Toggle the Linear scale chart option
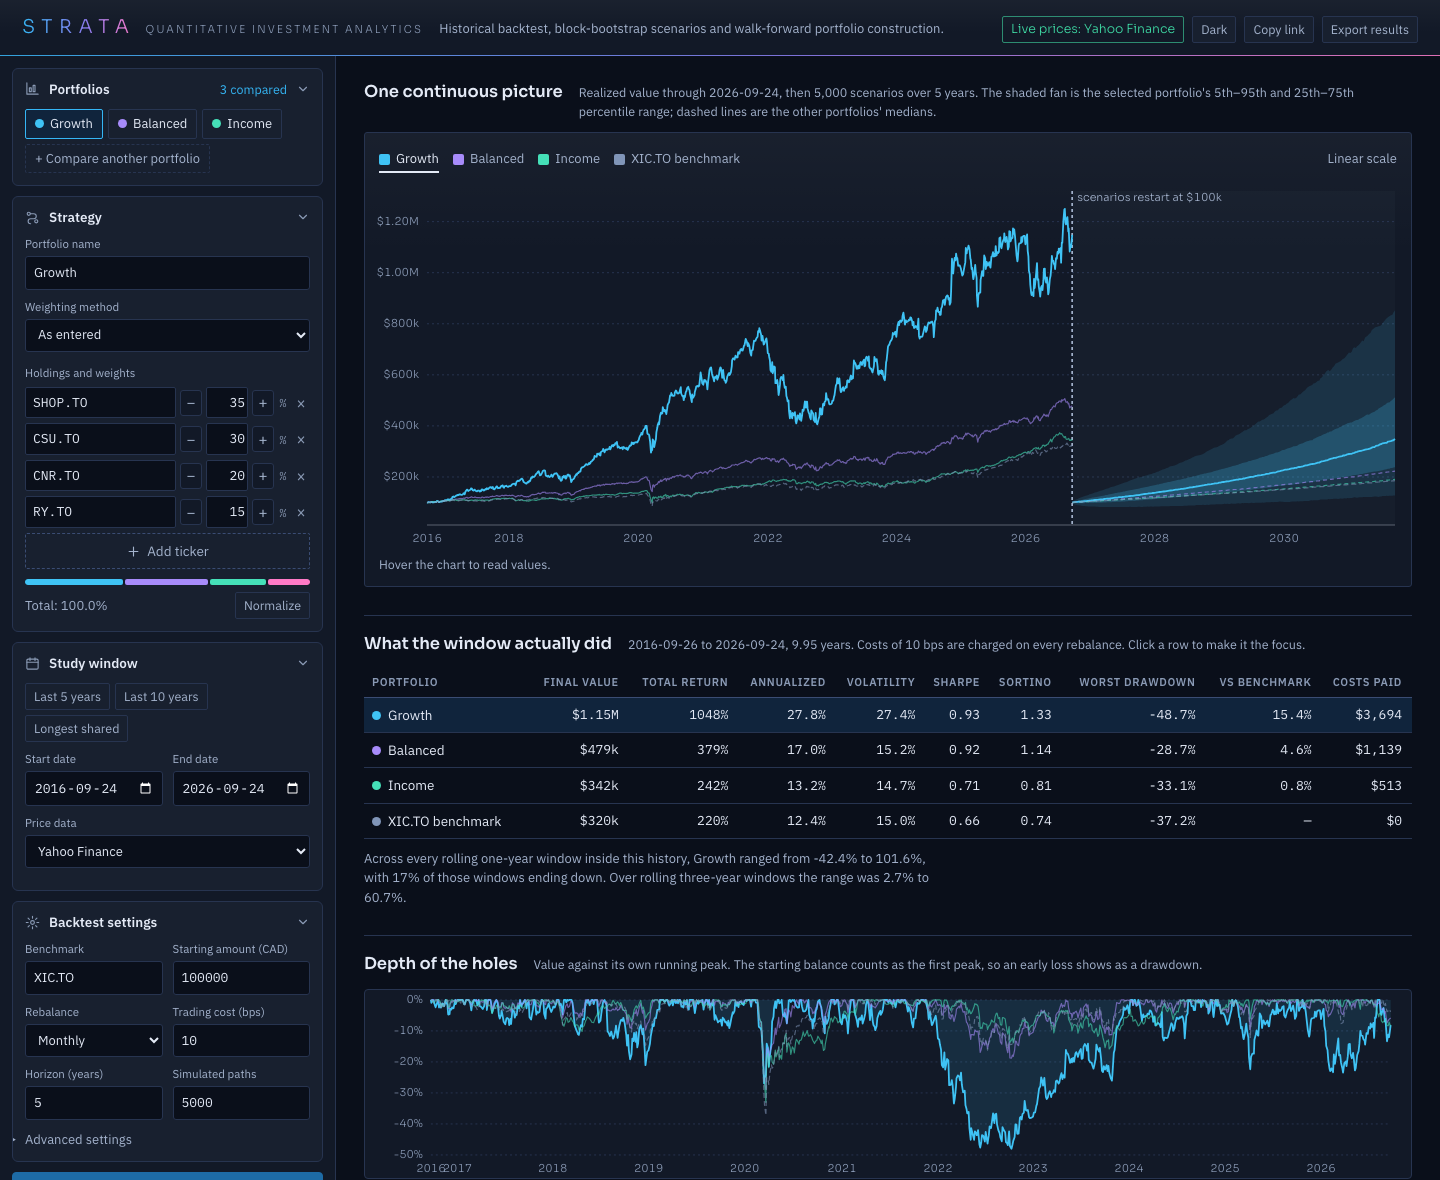1440x1180 pixels. point(1361,159)
